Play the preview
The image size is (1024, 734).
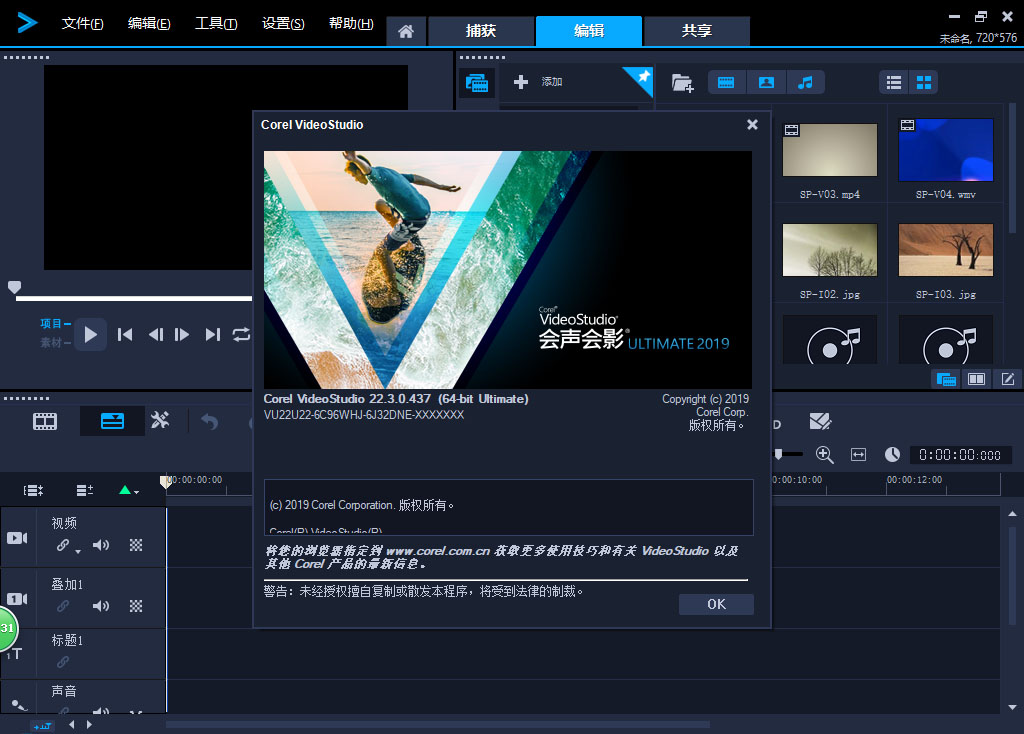91,335
